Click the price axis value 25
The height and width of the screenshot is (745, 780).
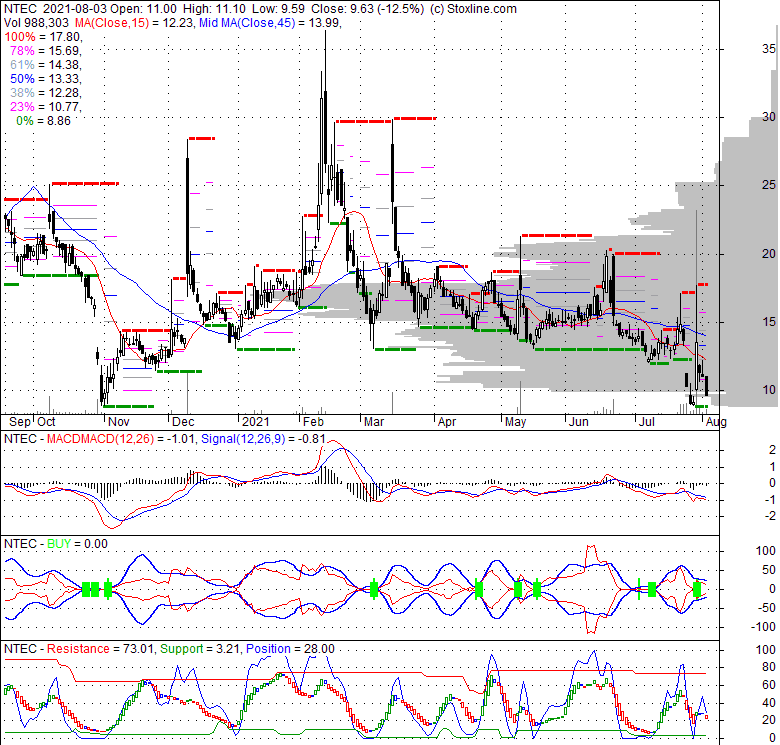(769, 185)
